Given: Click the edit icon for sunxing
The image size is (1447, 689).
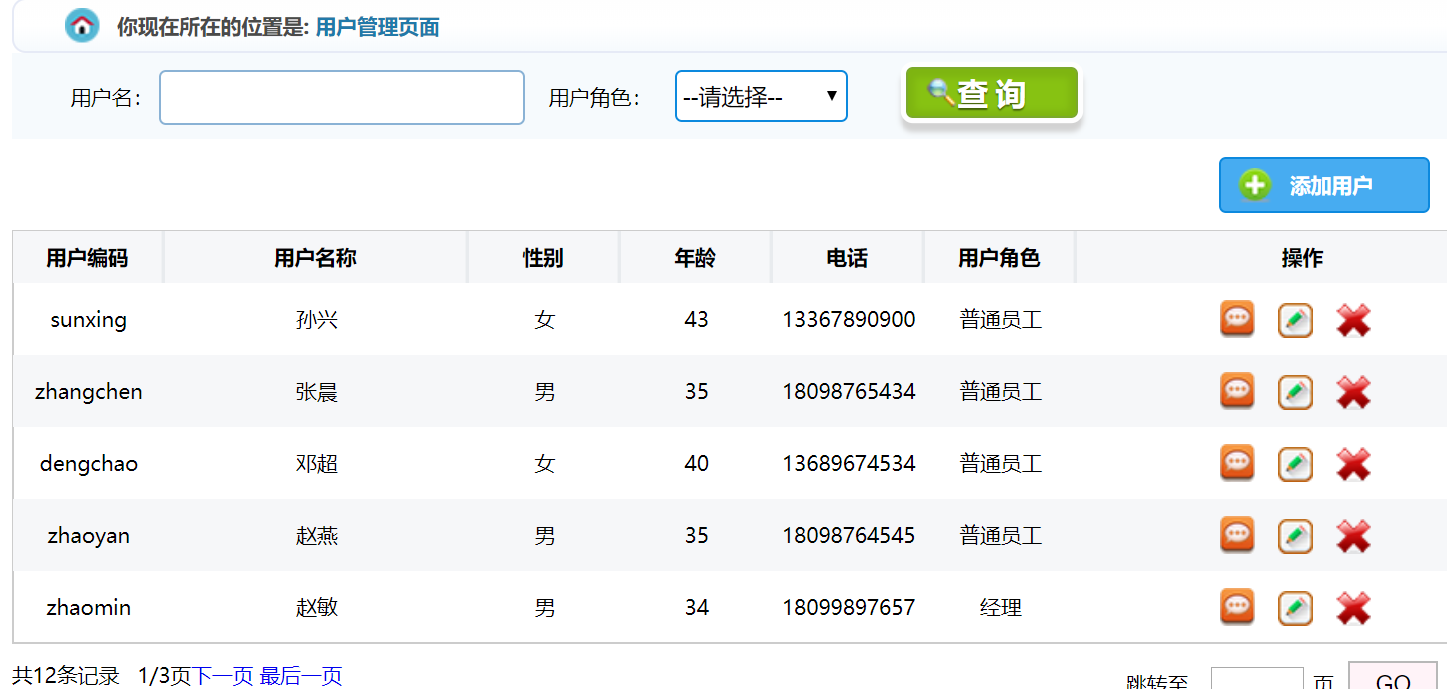Looking at the screenshot, I should point(1295,319).
